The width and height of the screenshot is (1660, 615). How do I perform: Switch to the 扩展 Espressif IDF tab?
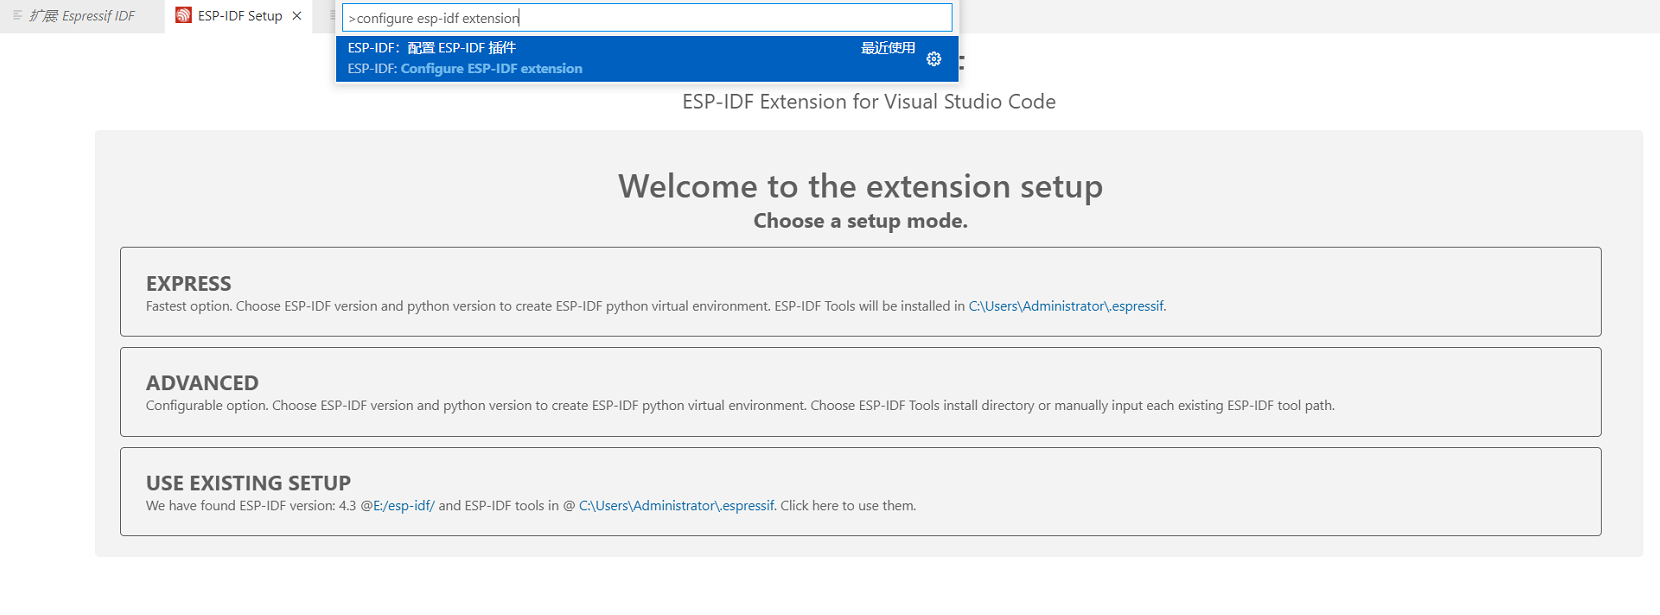(x=82, y=16)
